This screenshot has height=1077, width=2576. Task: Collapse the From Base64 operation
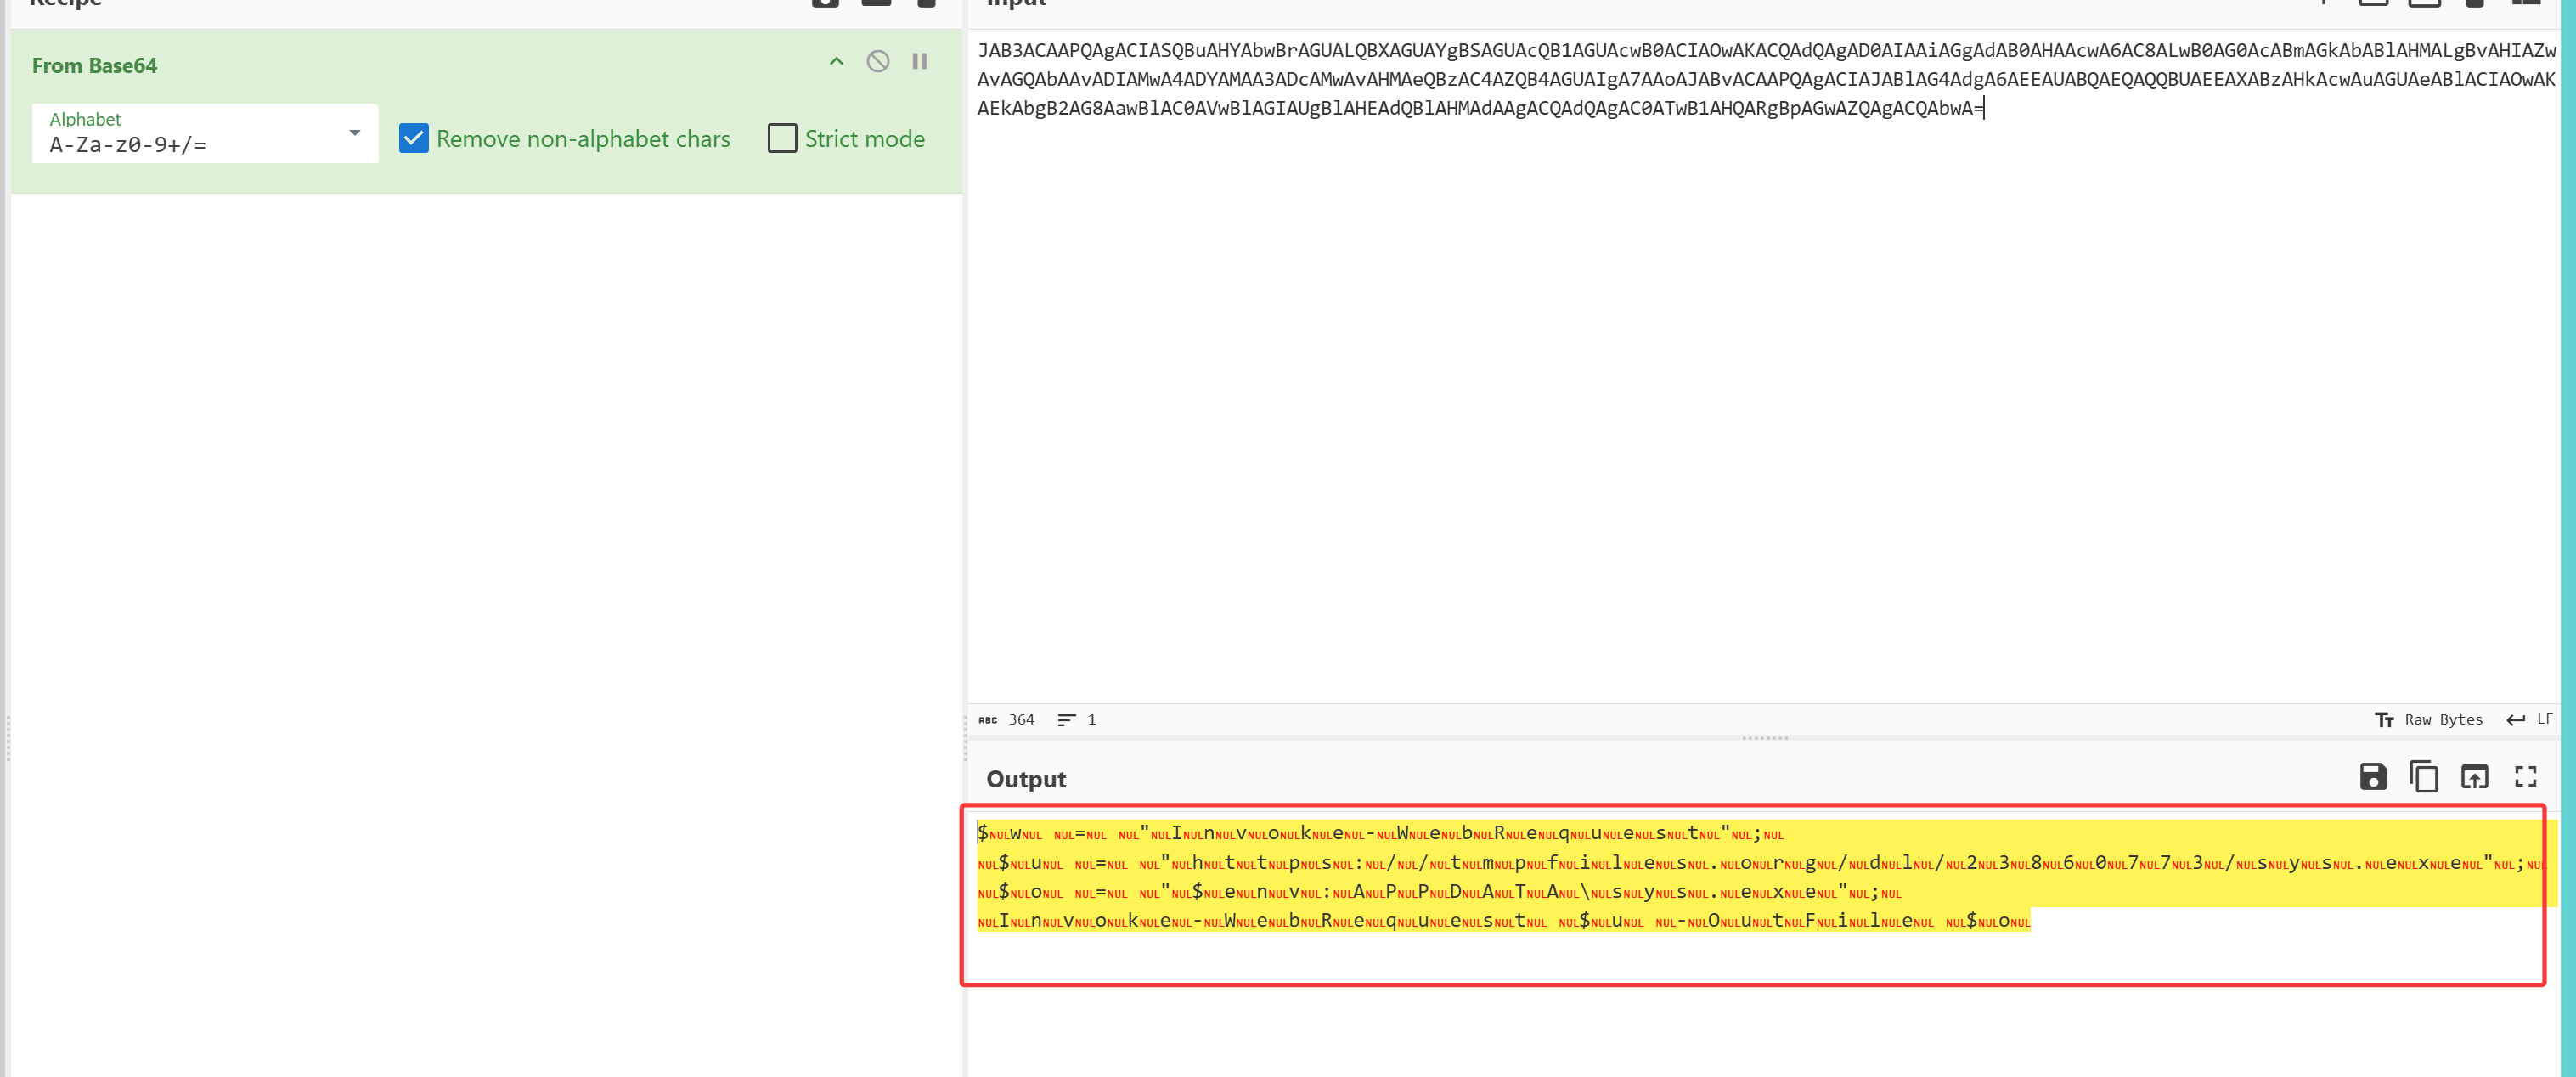click(x=836, y=61)
